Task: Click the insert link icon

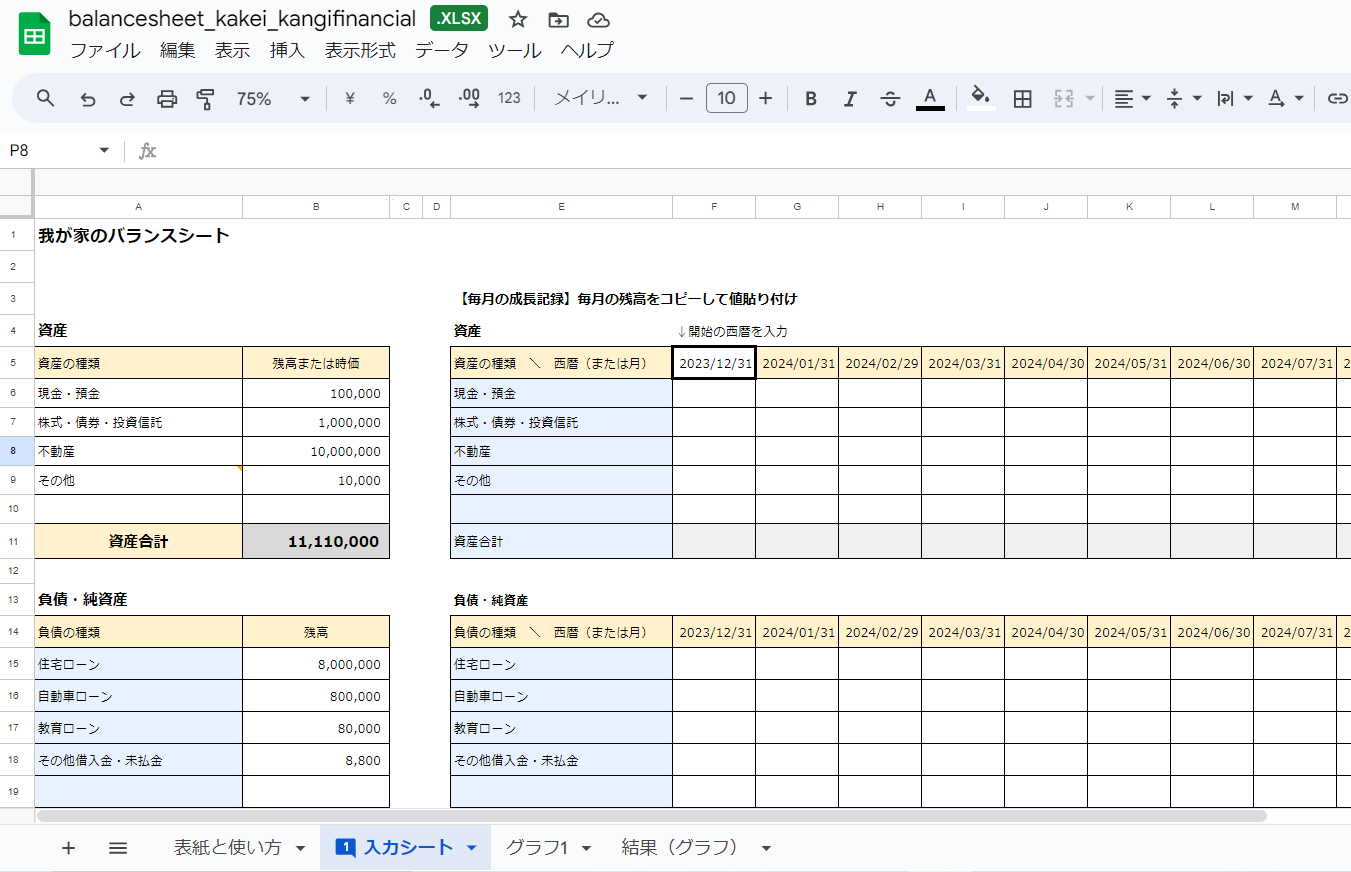Action: click(1336, 98)
